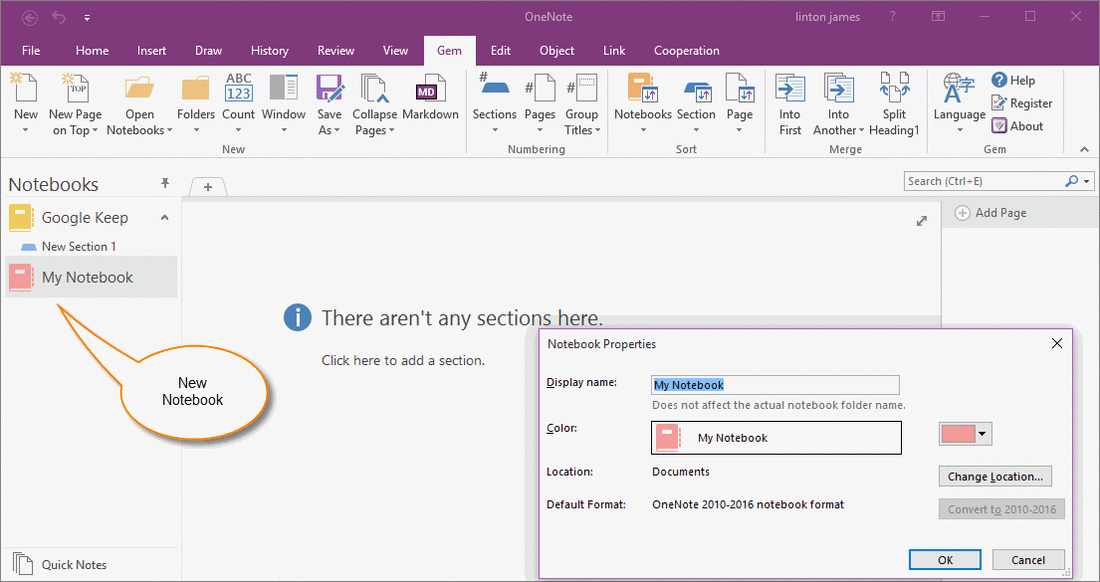Image resolution: width=1100 pixels, height=582 pixels.
Task: Click the Save As icon
Action: click(x=330, y=88)
